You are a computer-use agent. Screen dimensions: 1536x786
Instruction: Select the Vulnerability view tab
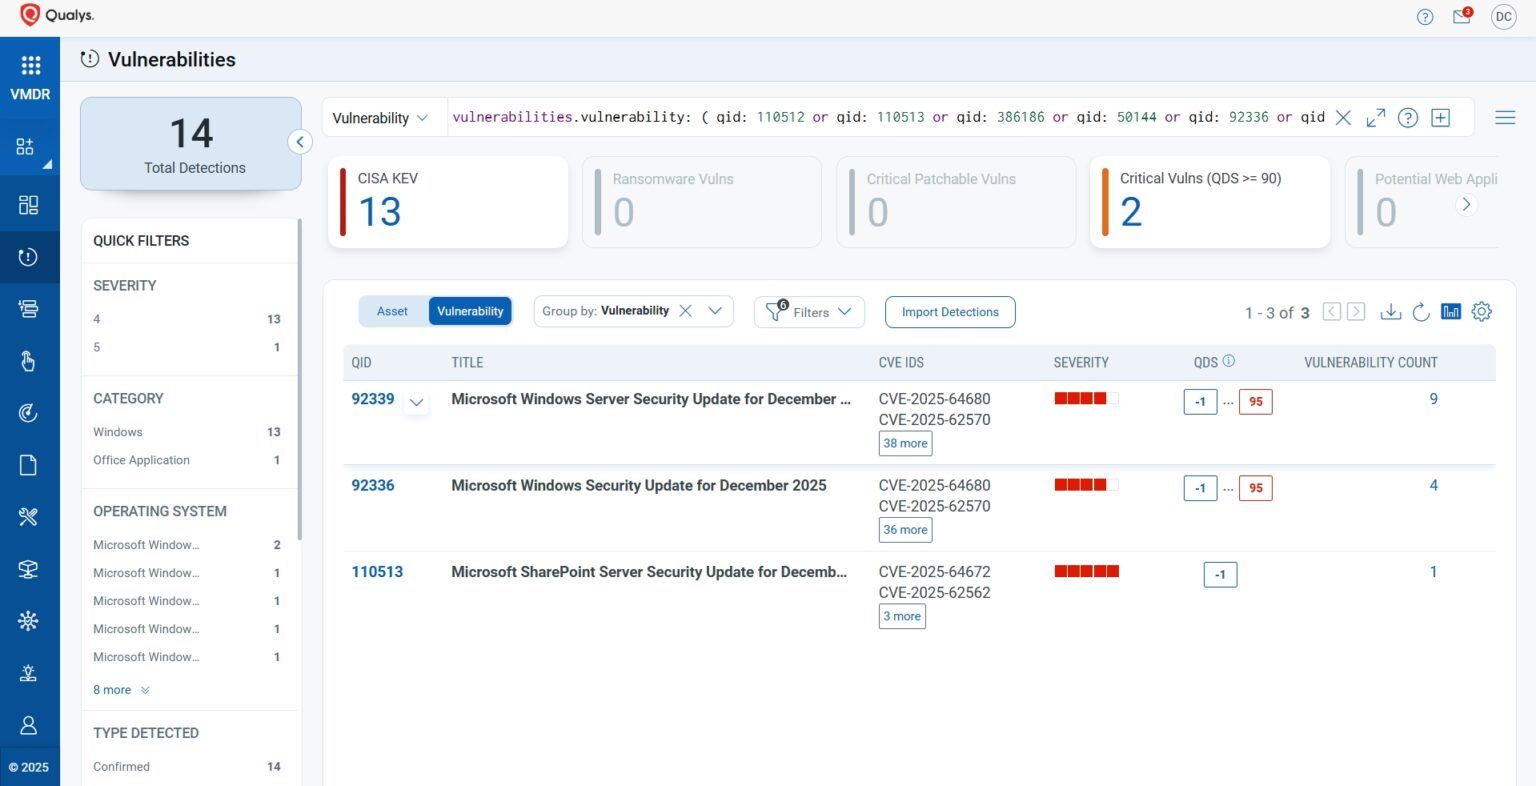click(x=470, y=310)
